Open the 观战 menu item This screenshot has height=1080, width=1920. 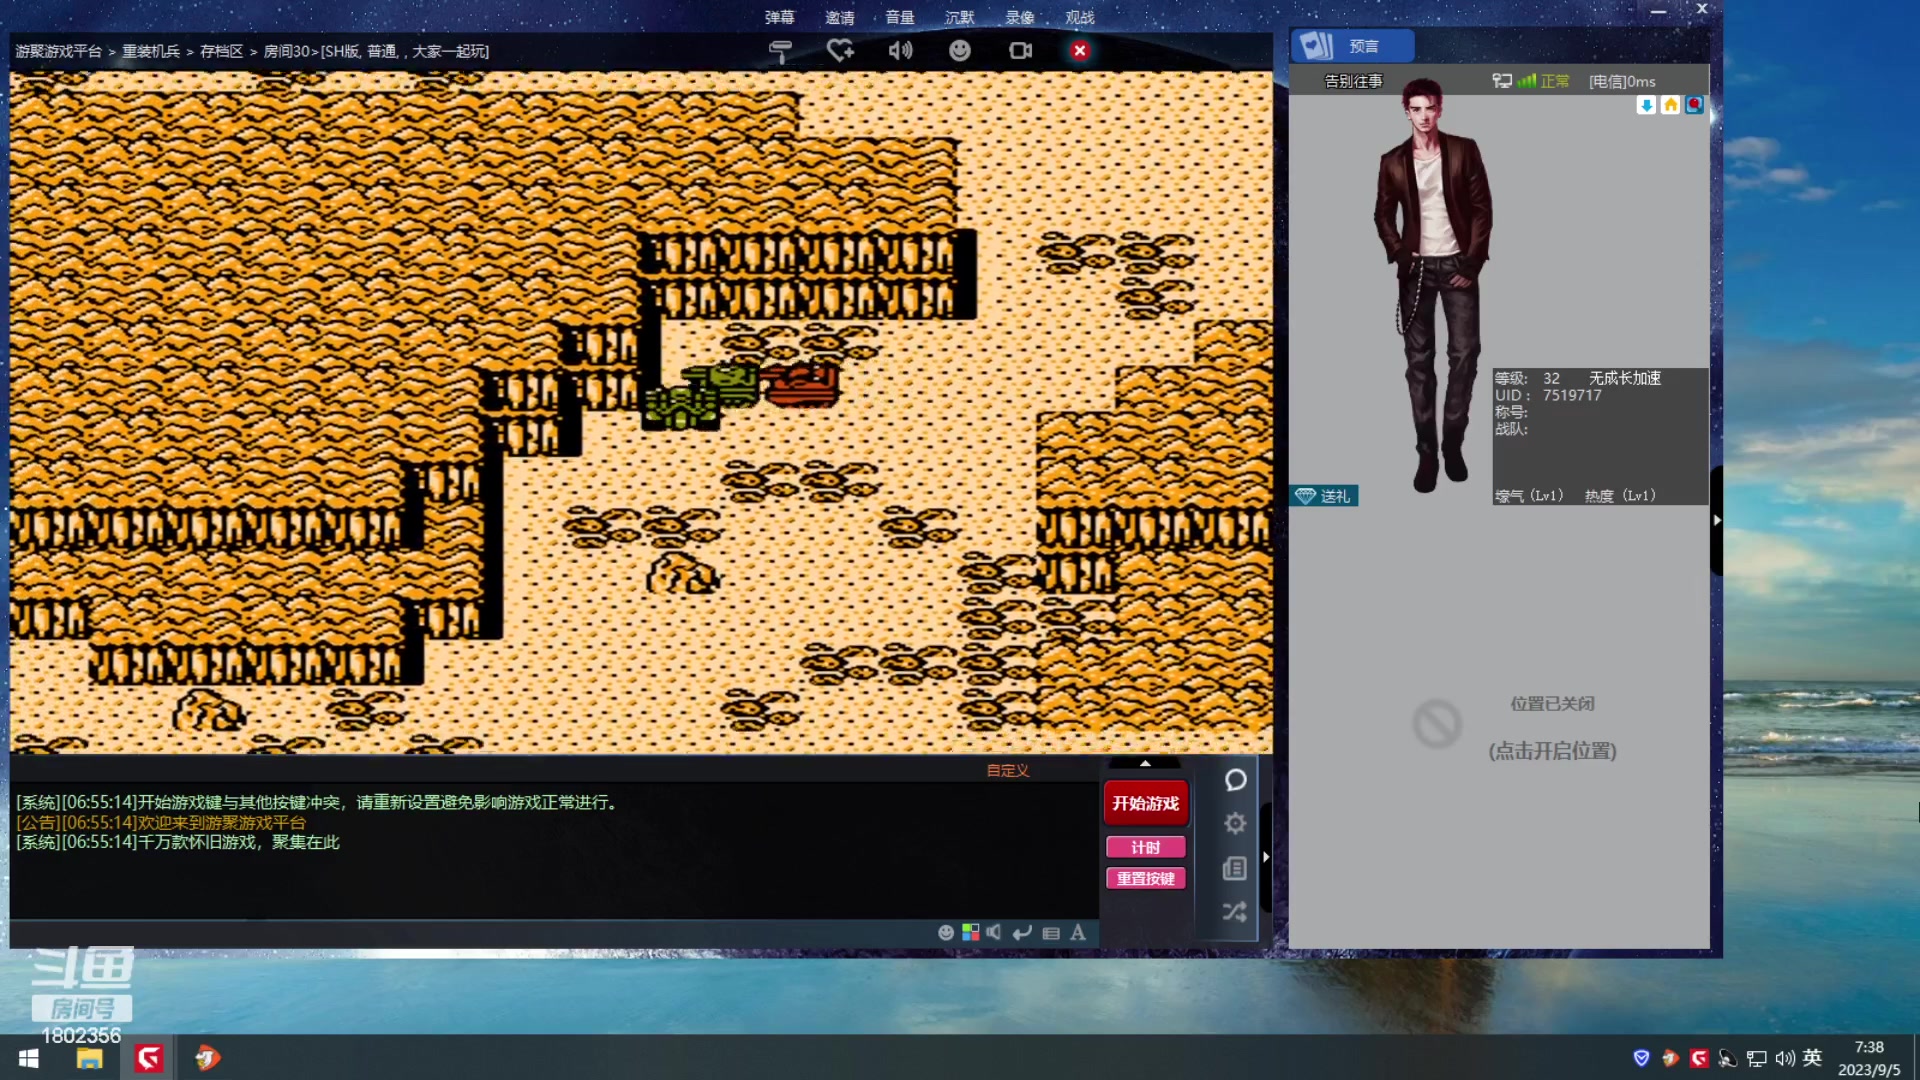tap(1080, 17)
